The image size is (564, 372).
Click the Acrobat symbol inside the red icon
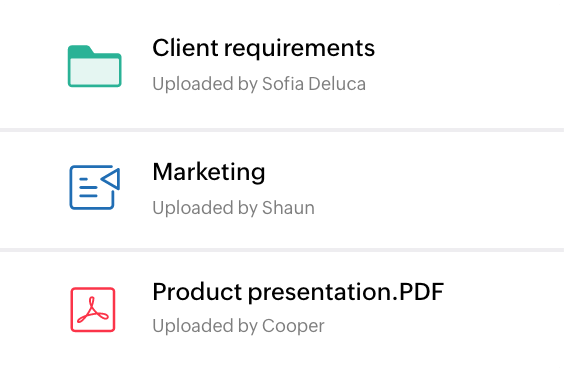pyautogui.click(x=93, y=310)
